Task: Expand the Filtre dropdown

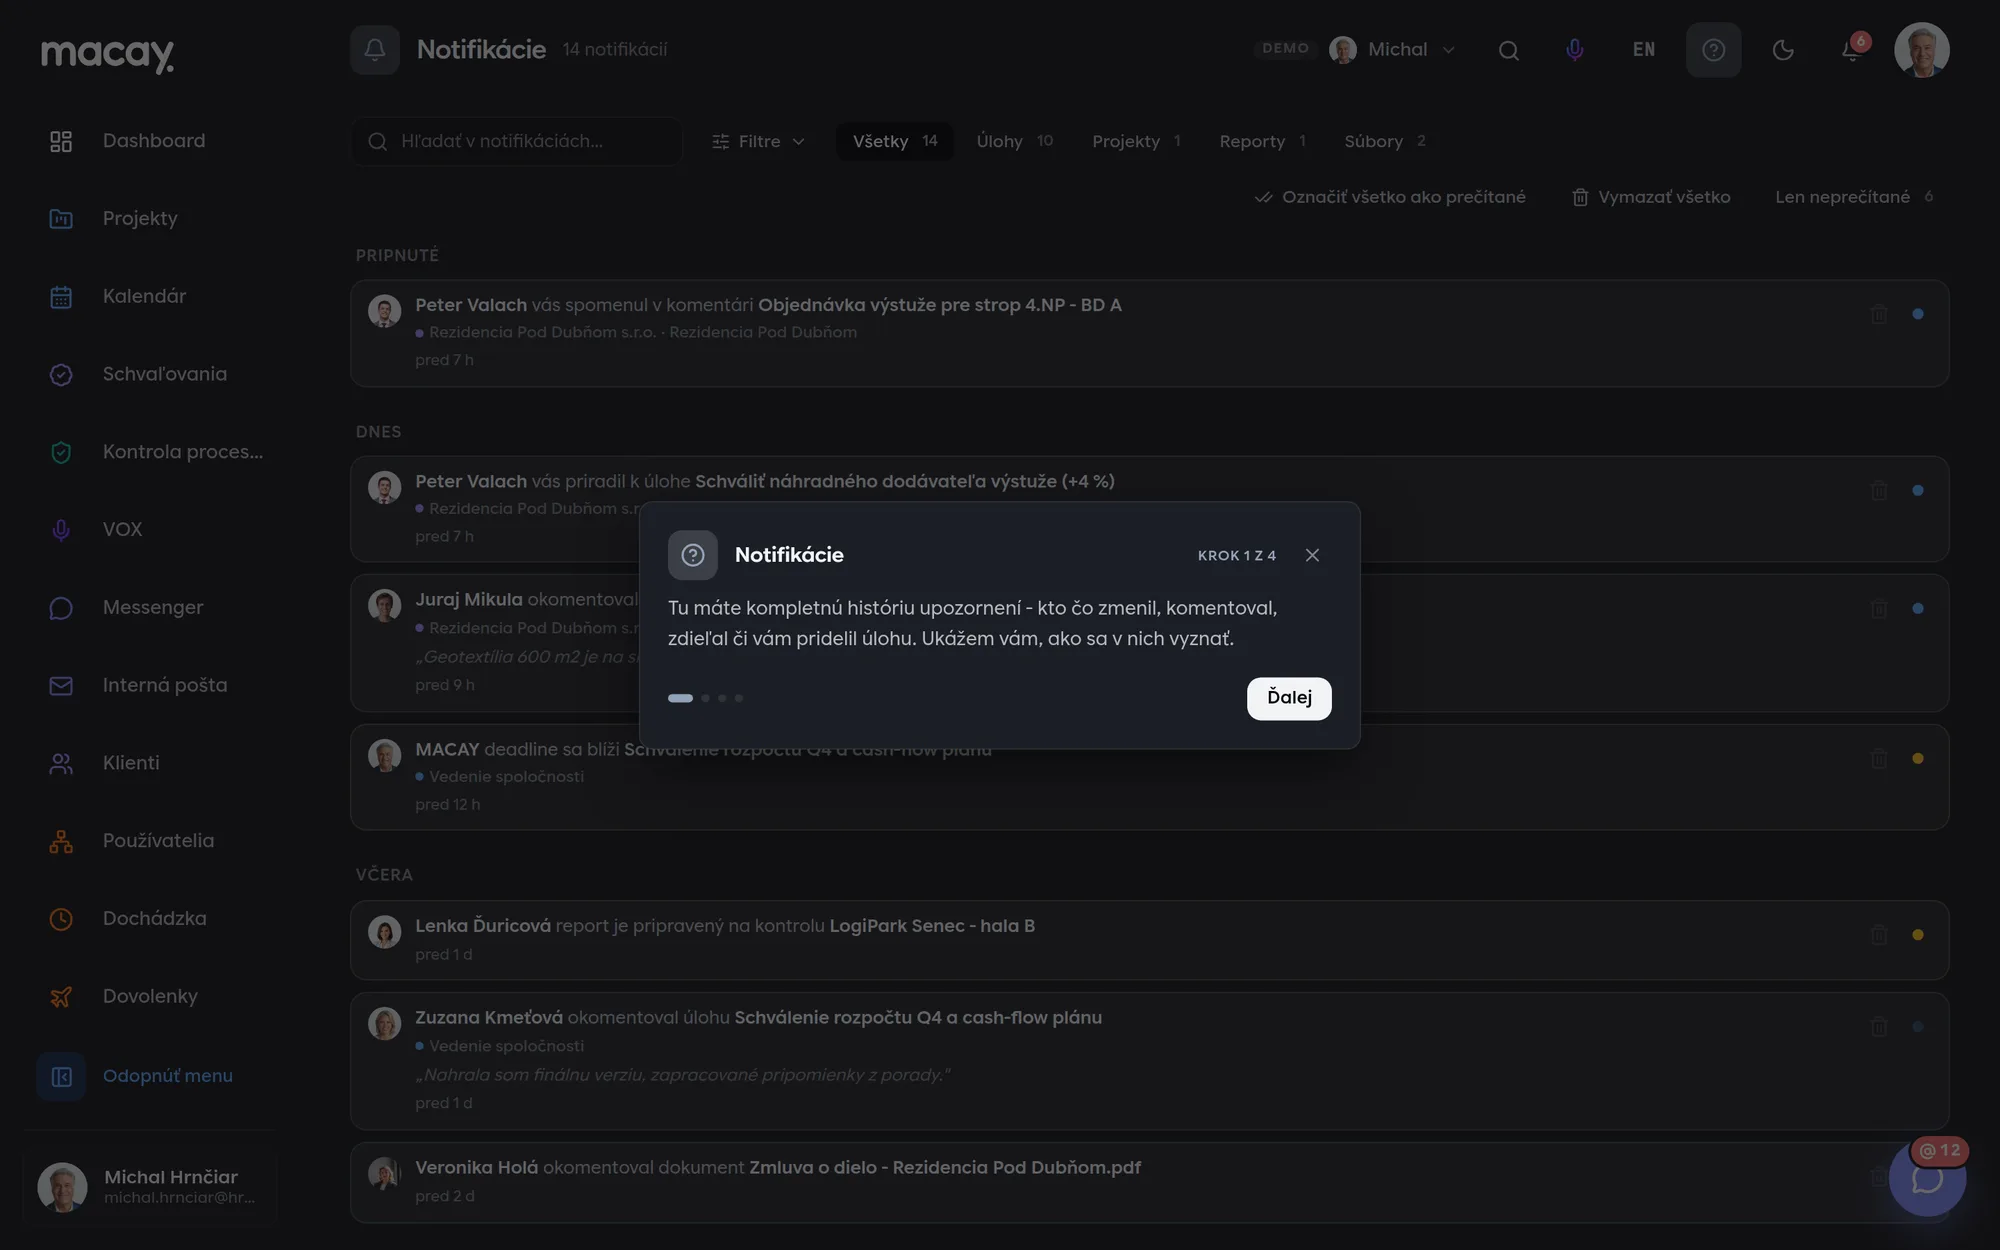Action: 758,141
